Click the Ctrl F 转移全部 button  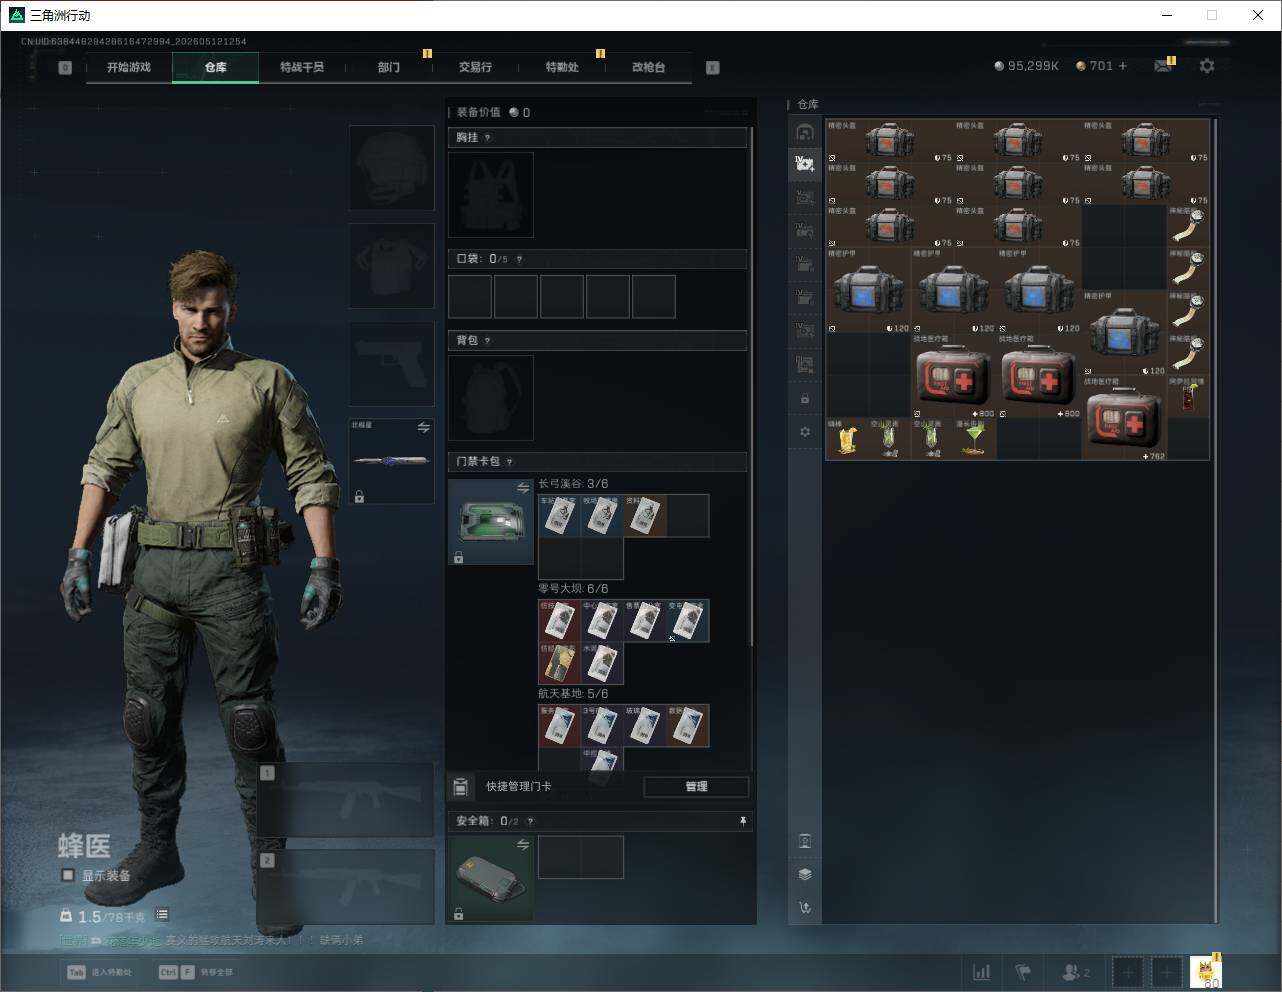(x=196, y=972)
